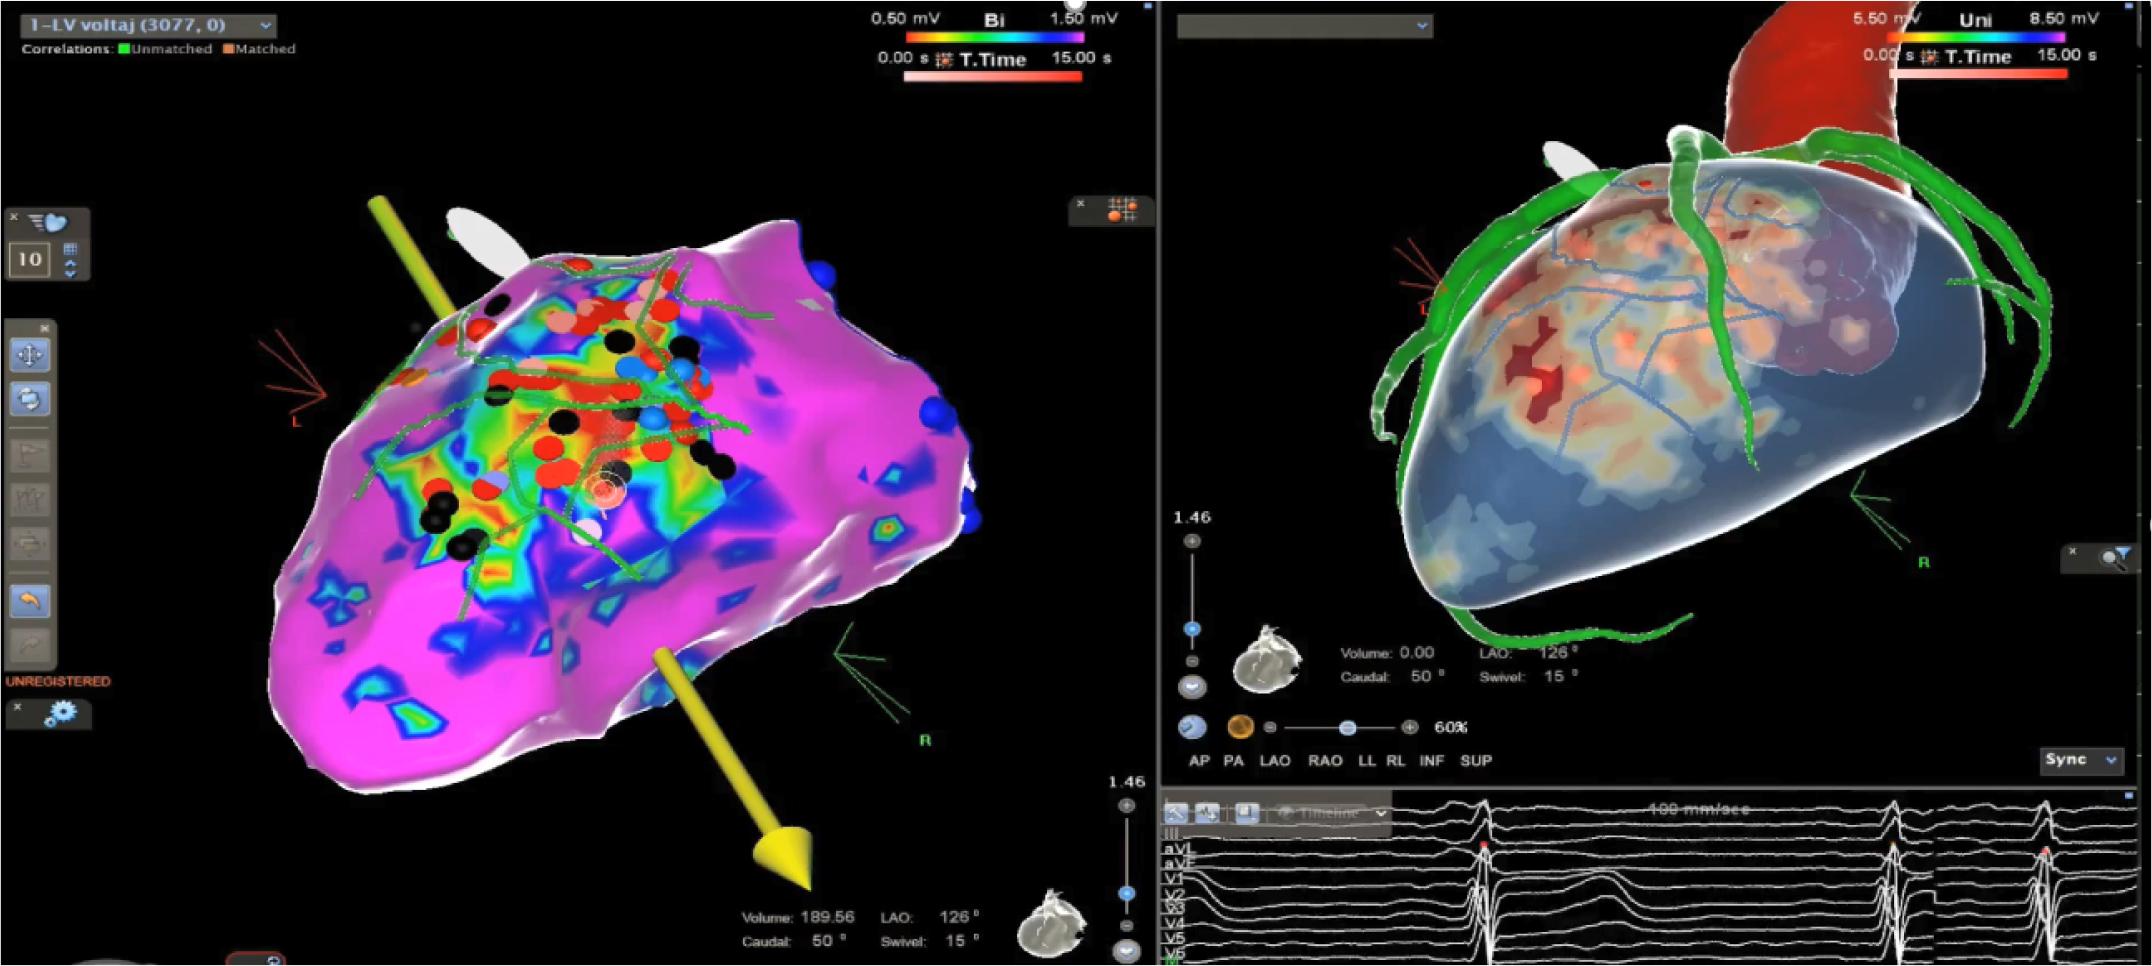Adjust the 60% transparency slider handle
The height and width of the screenshot is (966, 2152).
(1347, 727)
